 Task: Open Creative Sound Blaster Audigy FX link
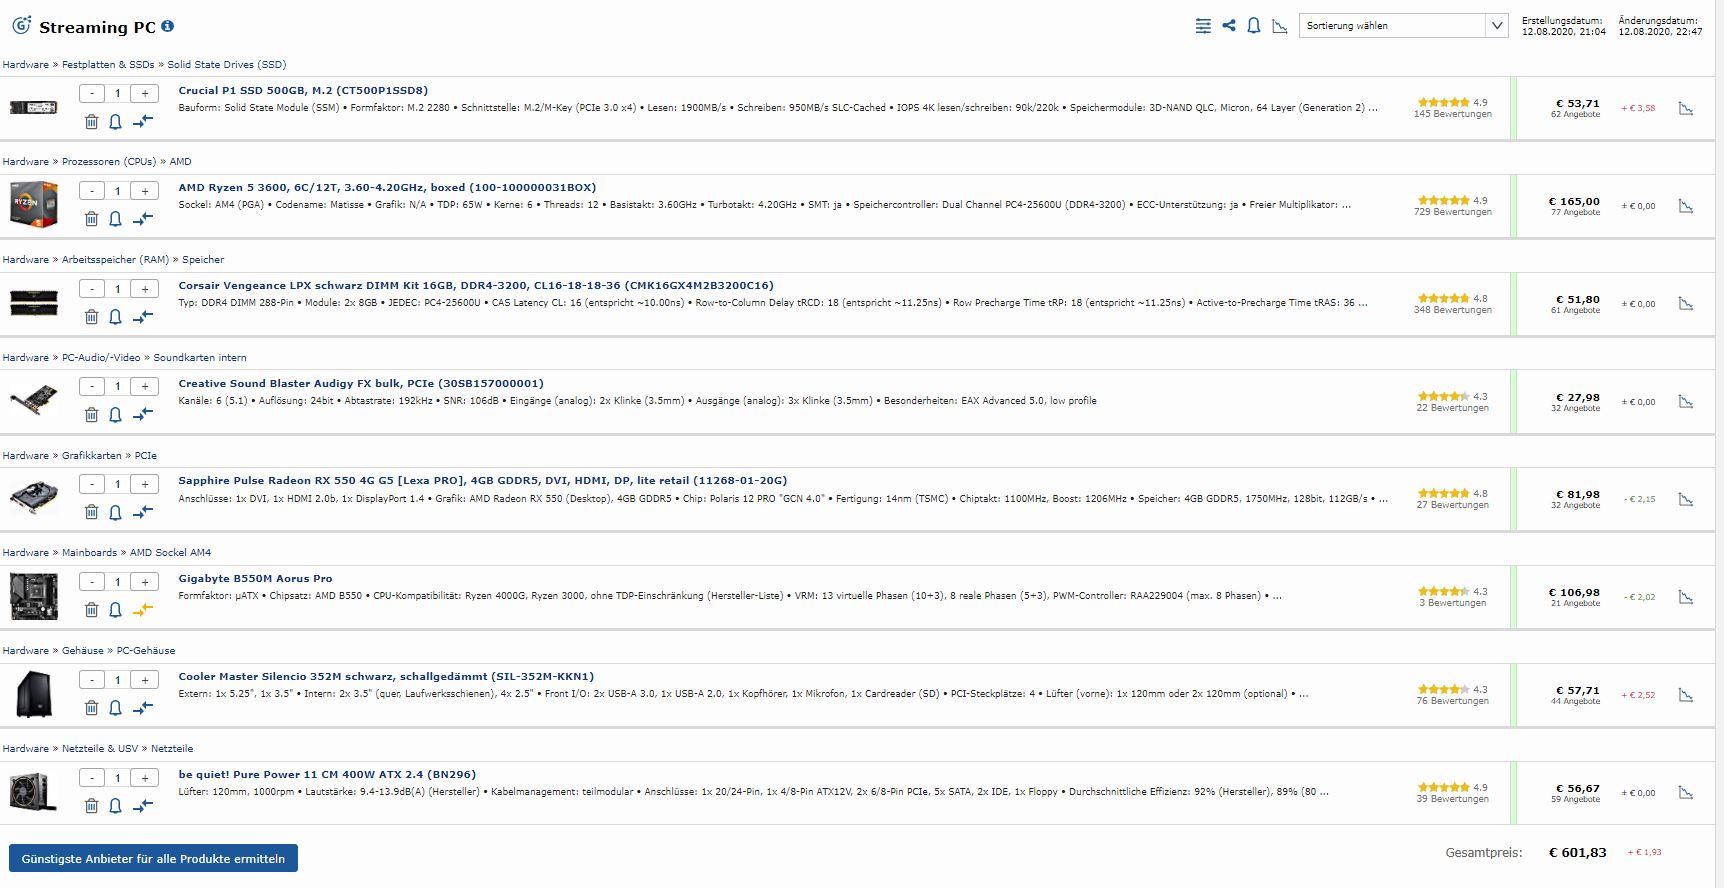point(361,383)
